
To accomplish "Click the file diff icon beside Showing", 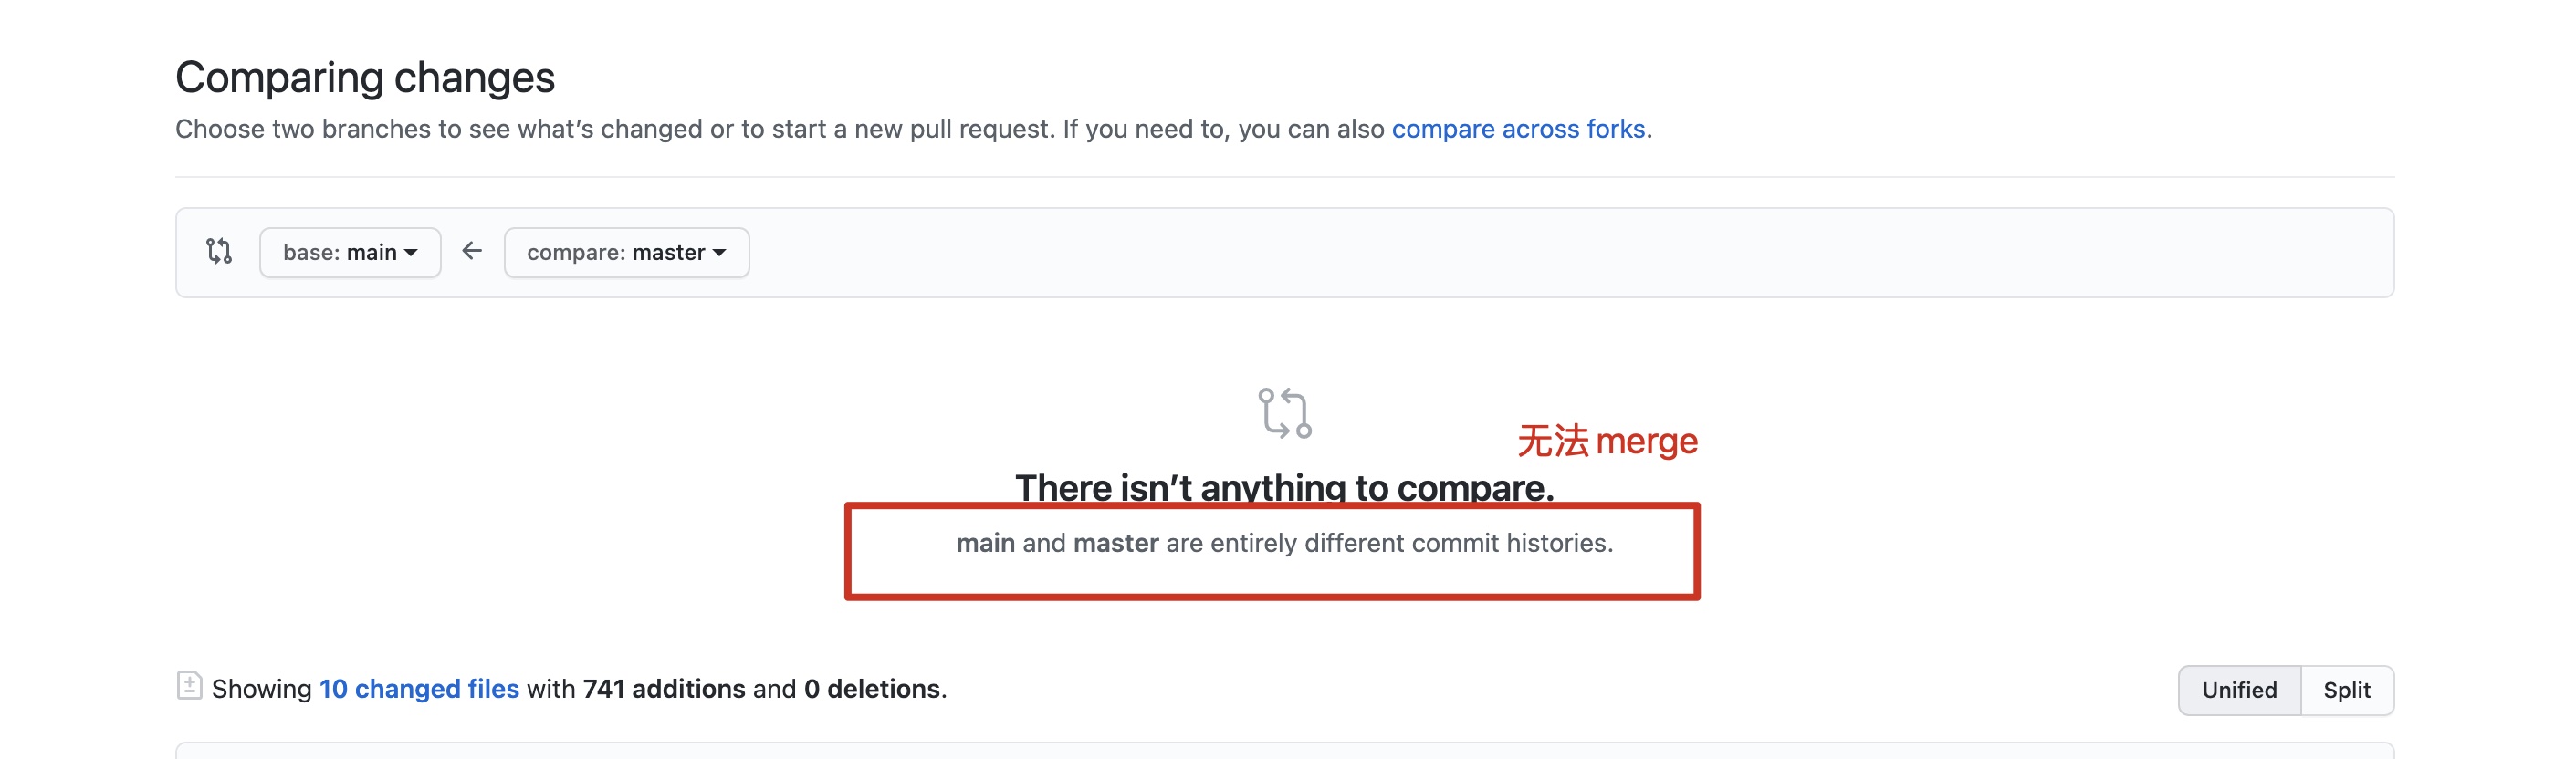I will [x=189, y=686].
